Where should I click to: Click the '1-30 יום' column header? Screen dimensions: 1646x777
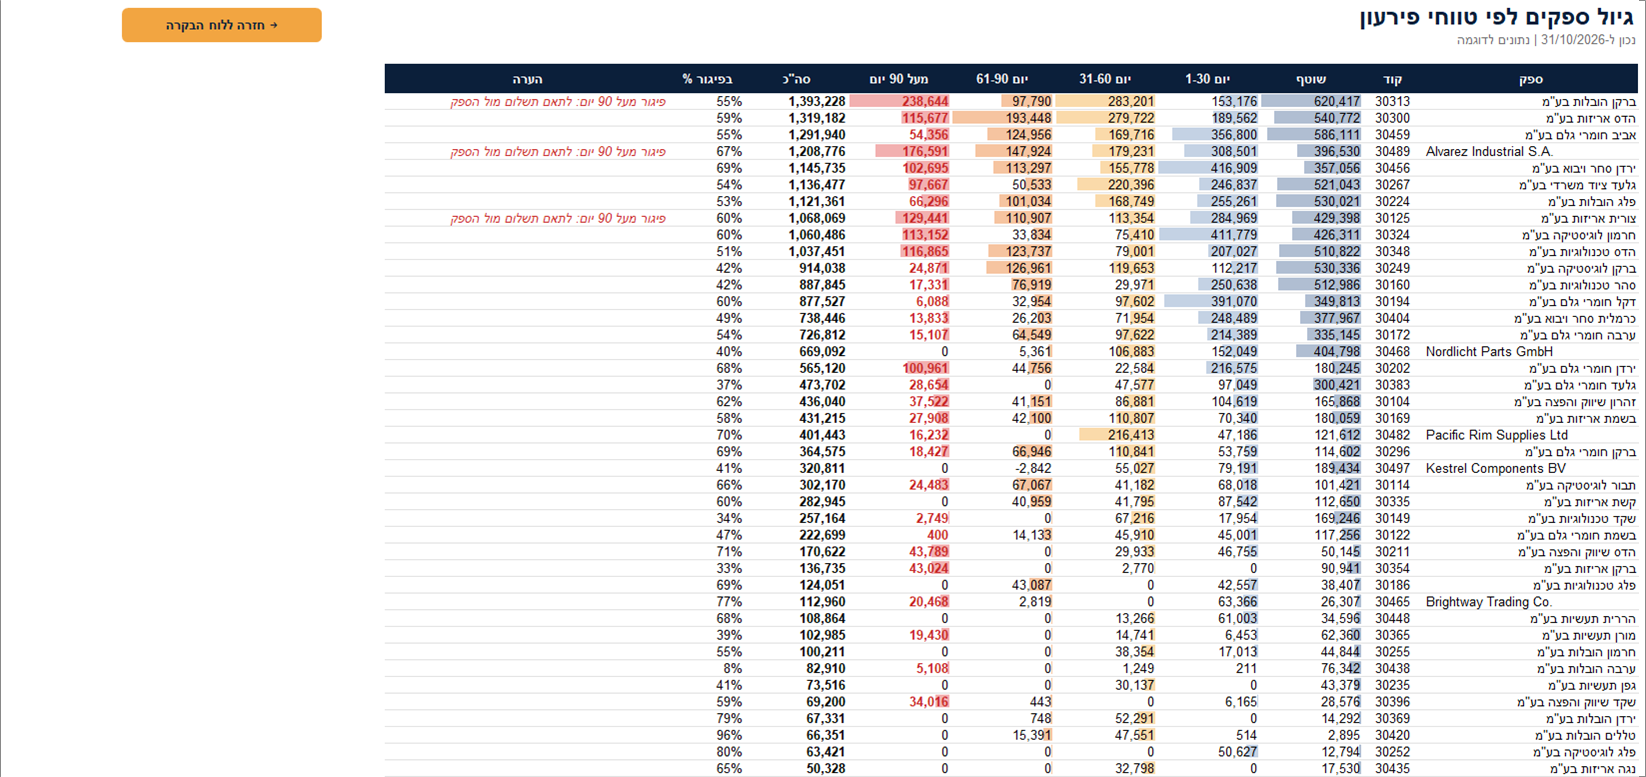[x=1207, y=79]
